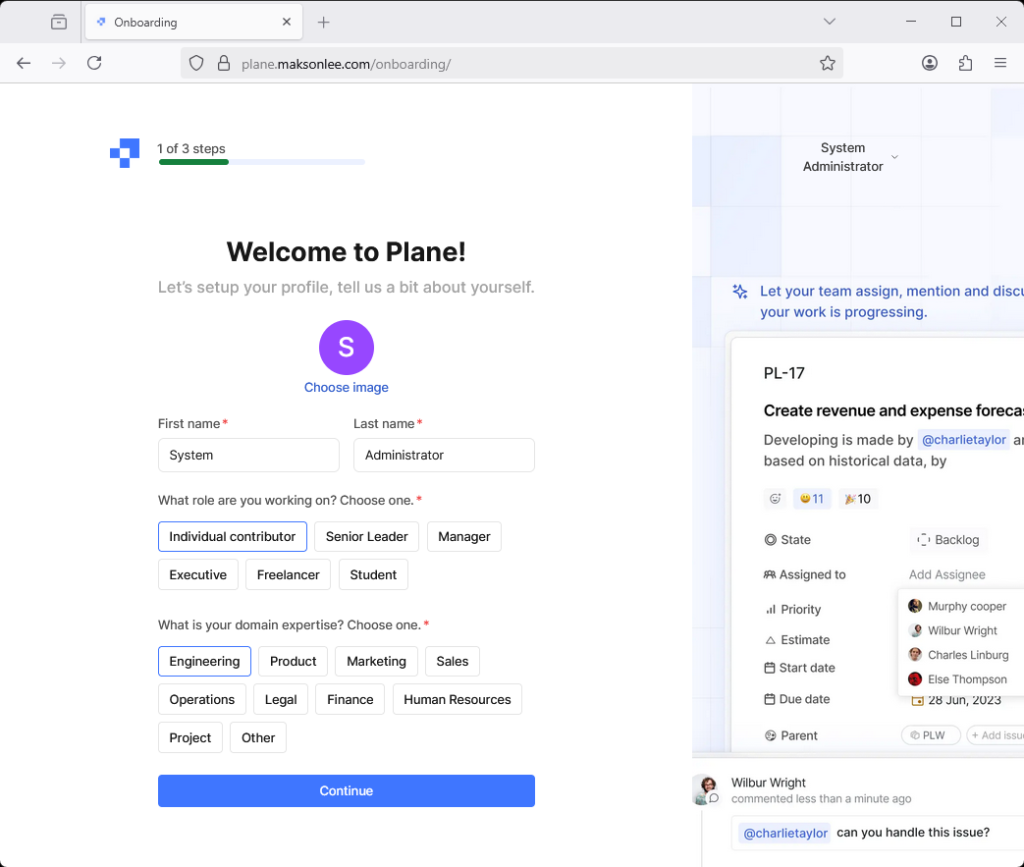
Task: Click the Plane logo icon
Action: 125,153
